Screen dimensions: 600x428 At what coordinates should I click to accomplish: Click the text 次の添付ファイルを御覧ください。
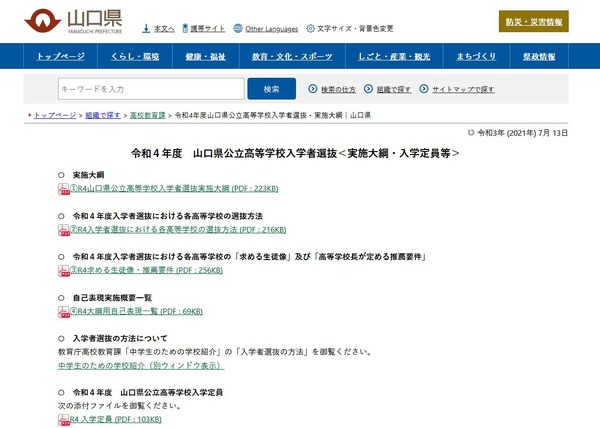(x=120, y=405)
